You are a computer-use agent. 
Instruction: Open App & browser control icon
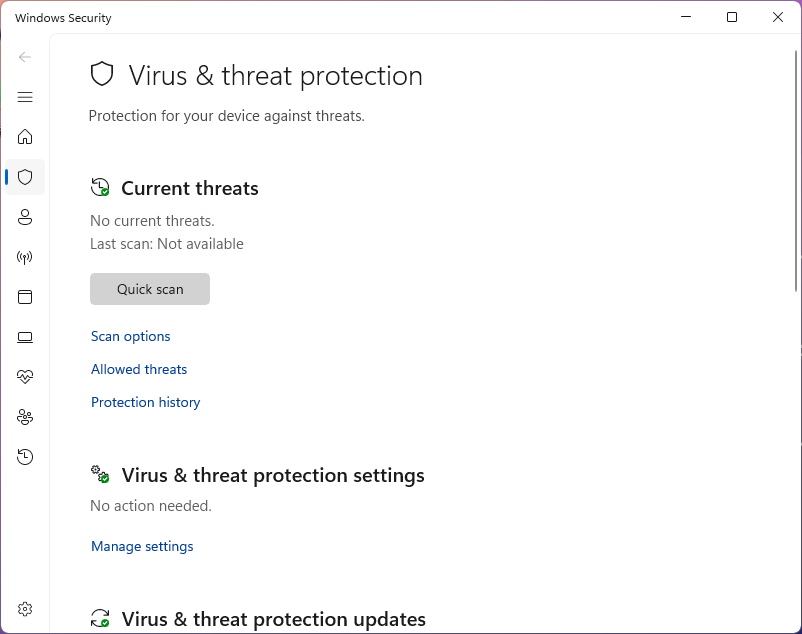coord(25,297)
